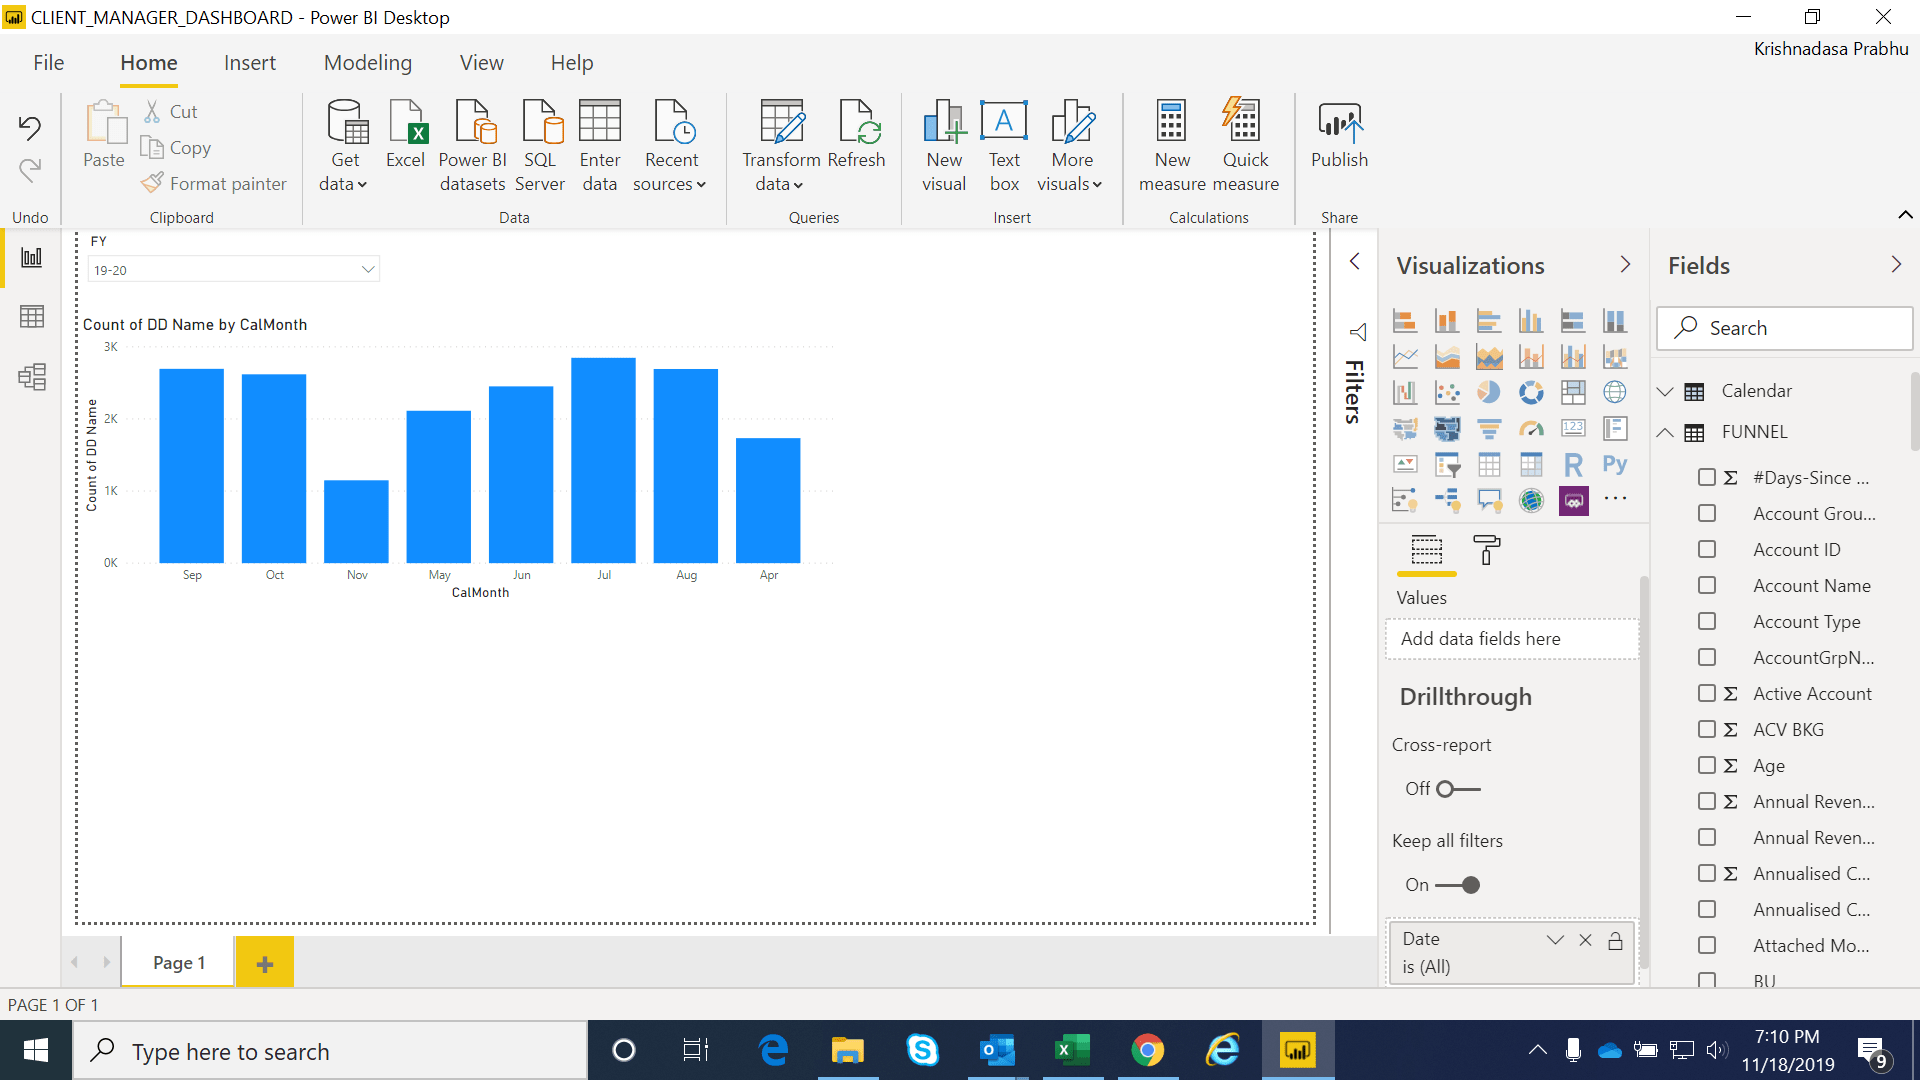
Task: Open Model view in left sidebar
Action: [x=32, y=377]
